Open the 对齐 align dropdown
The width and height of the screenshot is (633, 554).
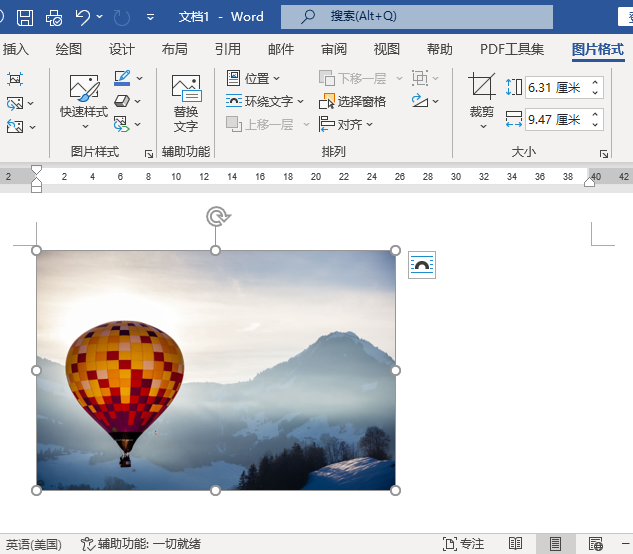pyautogui.click(x=346, y=124)
